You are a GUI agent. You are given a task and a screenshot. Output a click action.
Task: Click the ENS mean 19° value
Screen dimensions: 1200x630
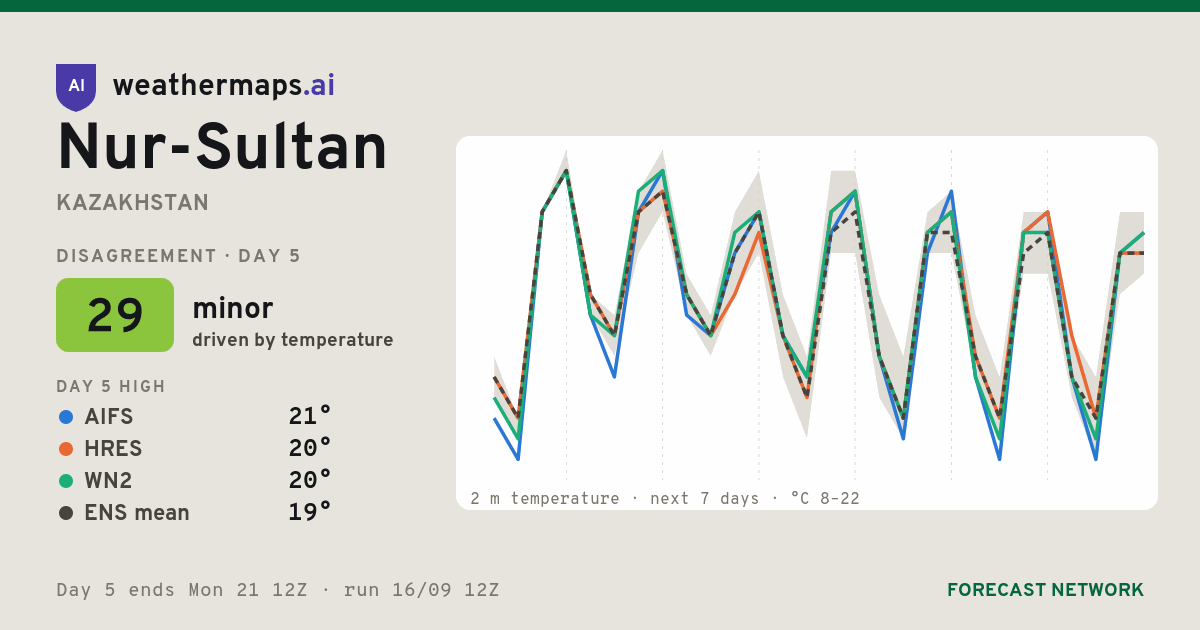click(x=310, y=512)
